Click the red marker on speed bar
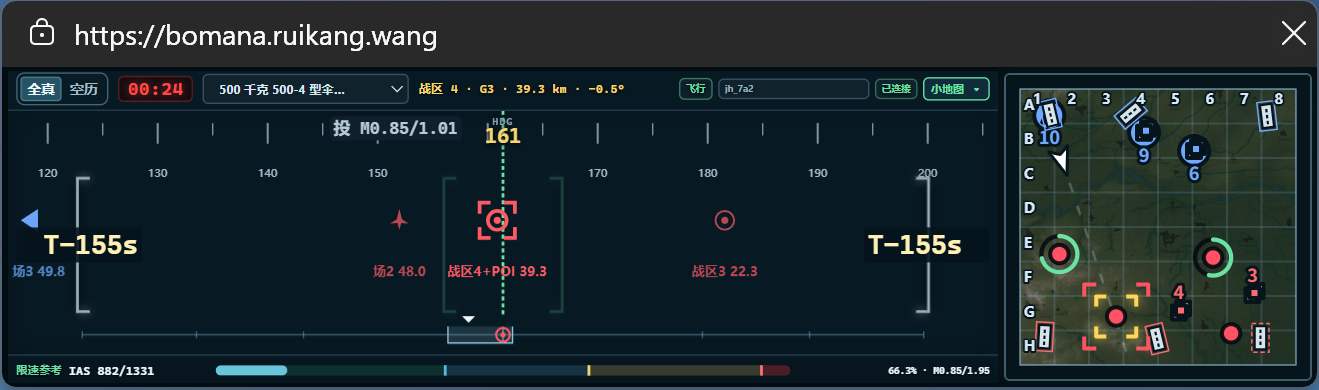Viewport: 1319px width, 390px height. [x=762, y=371]
